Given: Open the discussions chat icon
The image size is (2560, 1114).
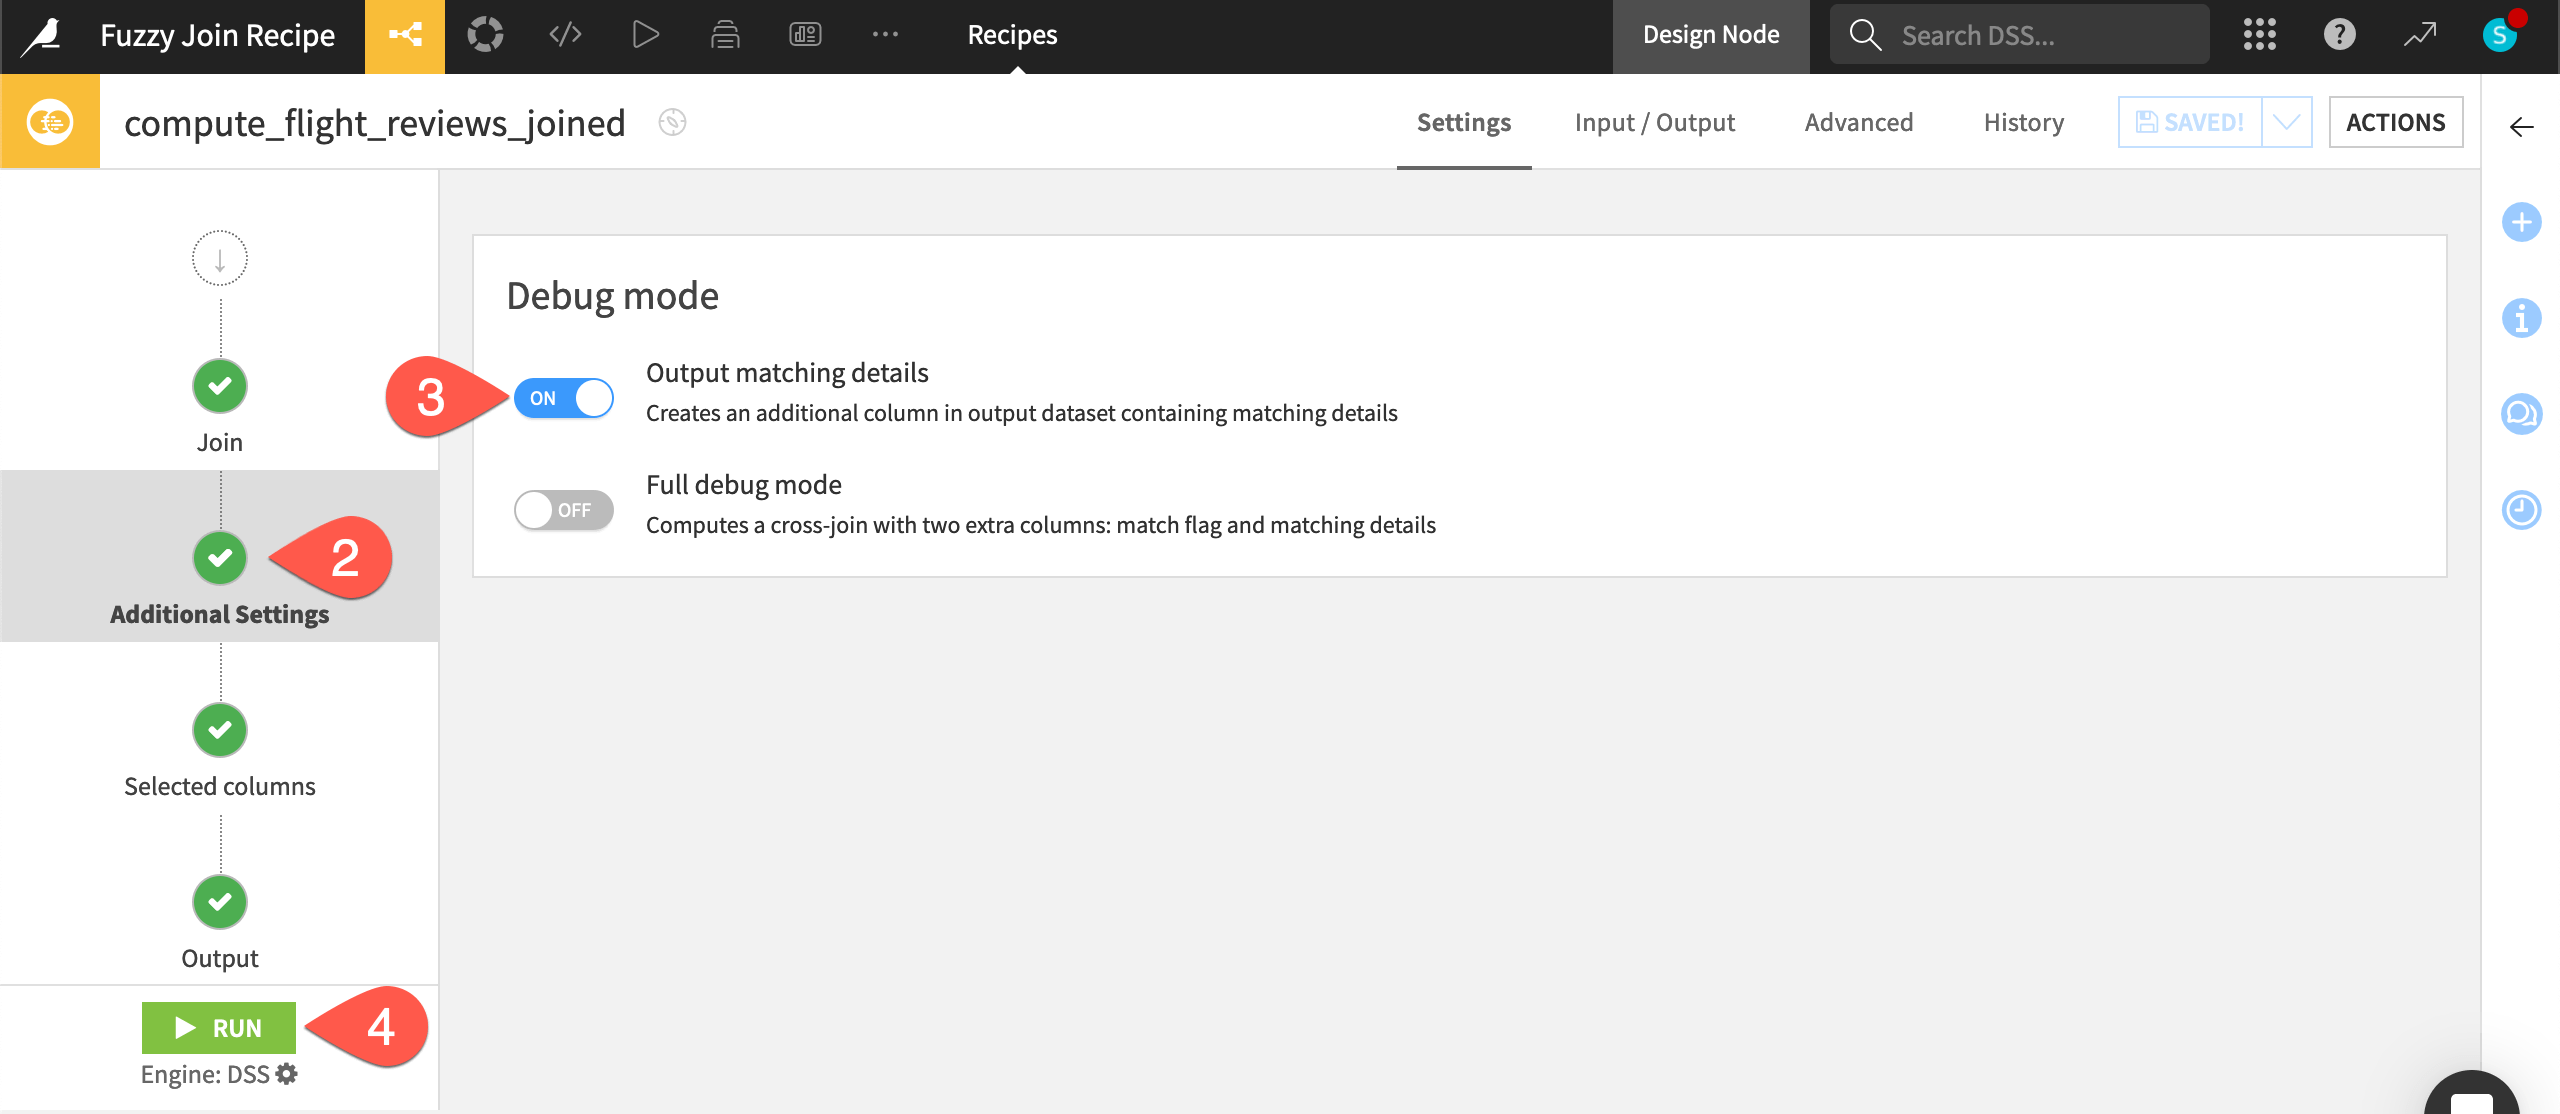Looking at the screenshot, I should 2521,414.
